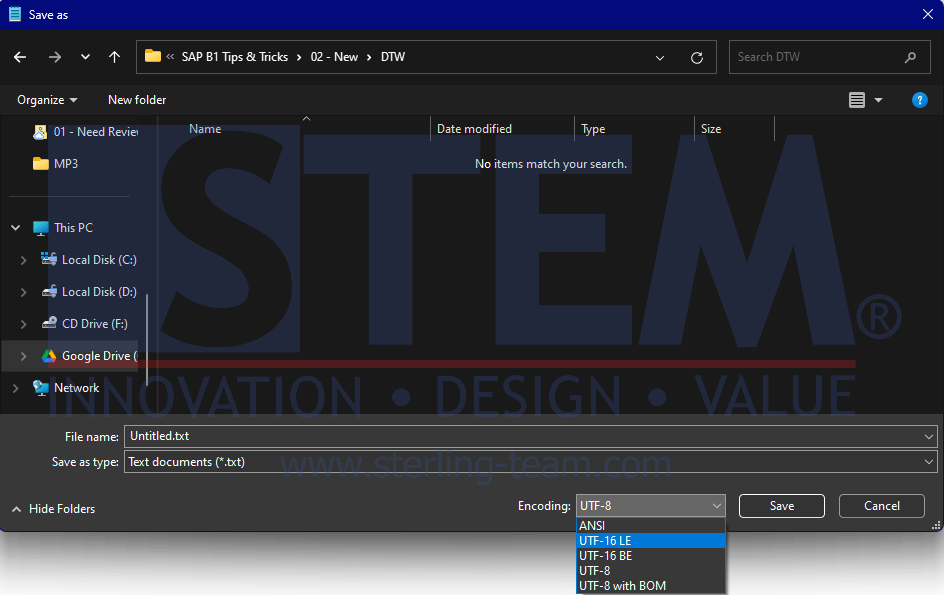Go forward using the right arrow
Screen dimensions: 944x595
click(x=55, y=57)
